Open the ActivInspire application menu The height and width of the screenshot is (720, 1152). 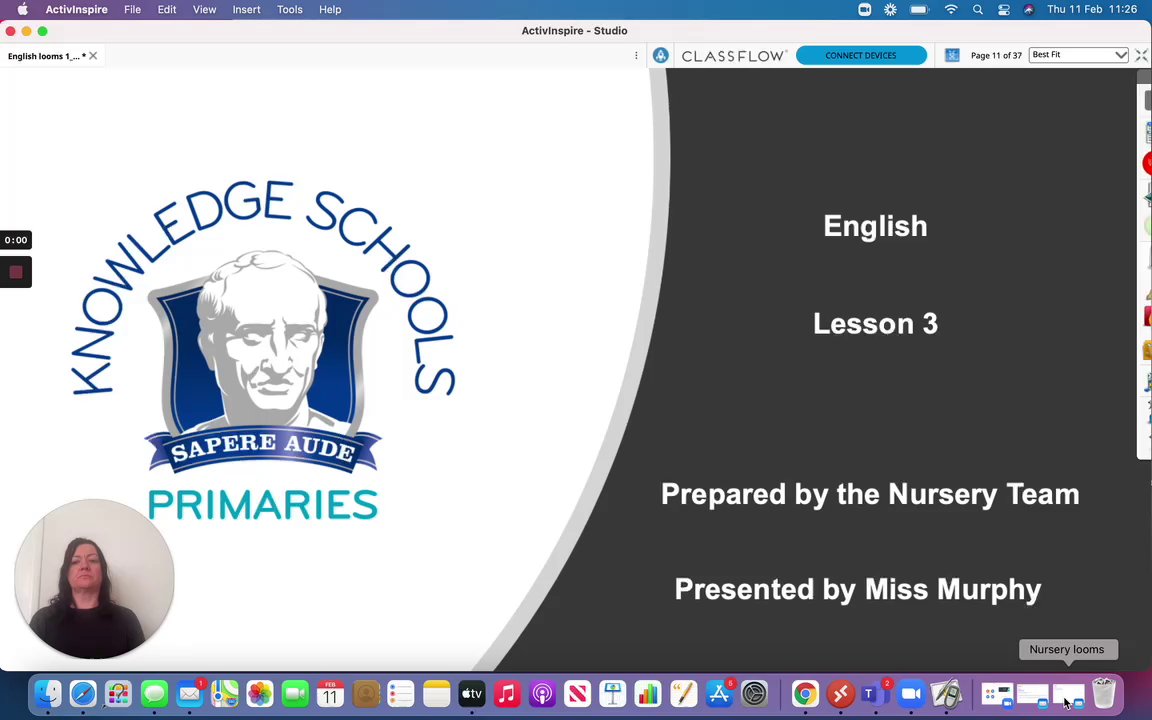tap(76, 10)
